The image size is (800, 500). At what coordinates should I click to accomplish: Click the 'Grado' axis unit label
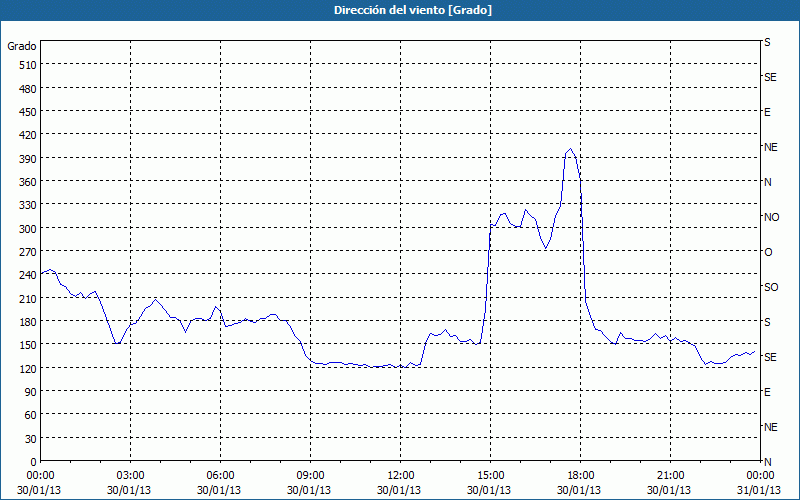[21, 46]
